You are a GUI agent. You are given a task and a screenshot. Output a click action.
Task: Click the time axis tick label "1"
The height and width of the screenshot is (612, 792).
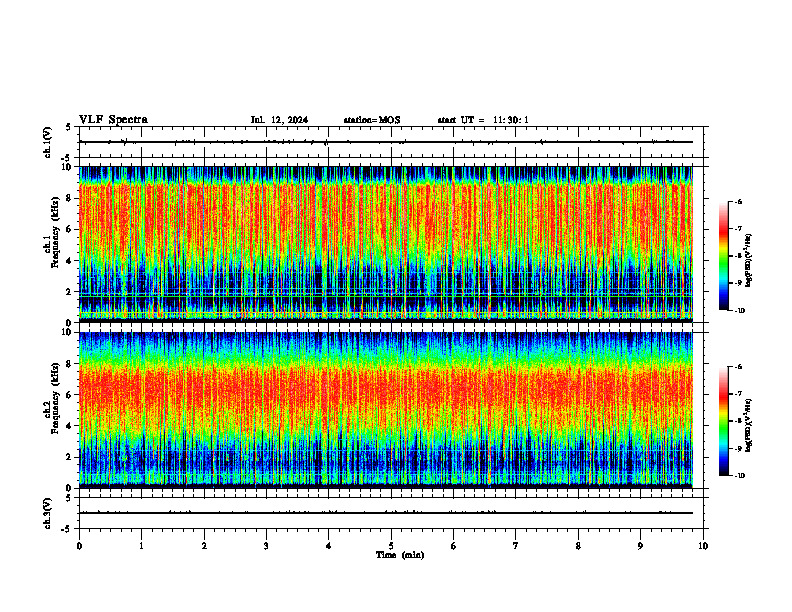click(x=141, y=546)
